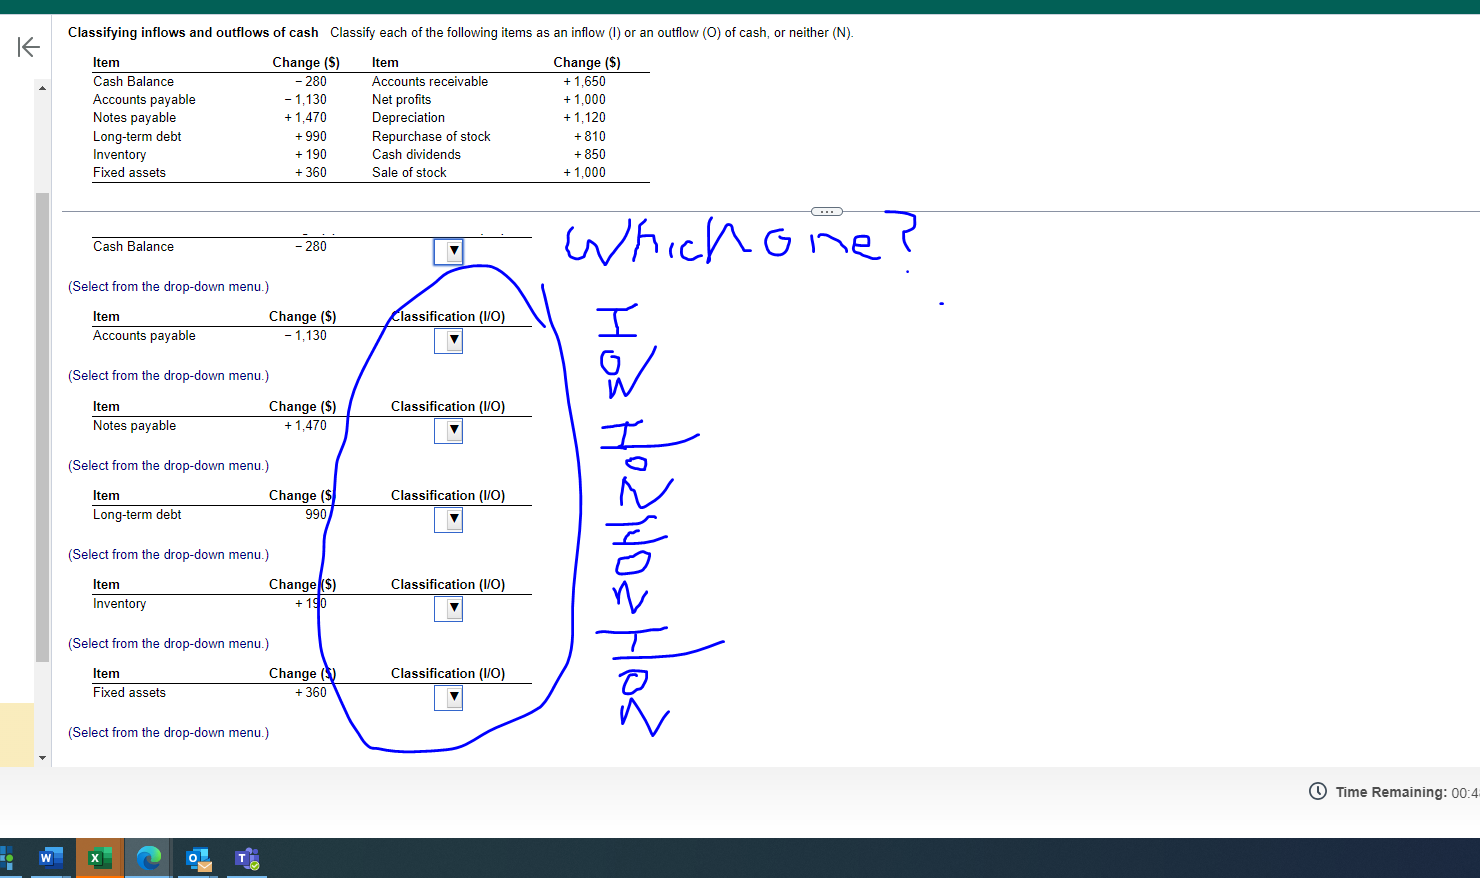Click the clock icon beside Time Remaining
Viewport: 1480px width, 878px height.
1318,791
